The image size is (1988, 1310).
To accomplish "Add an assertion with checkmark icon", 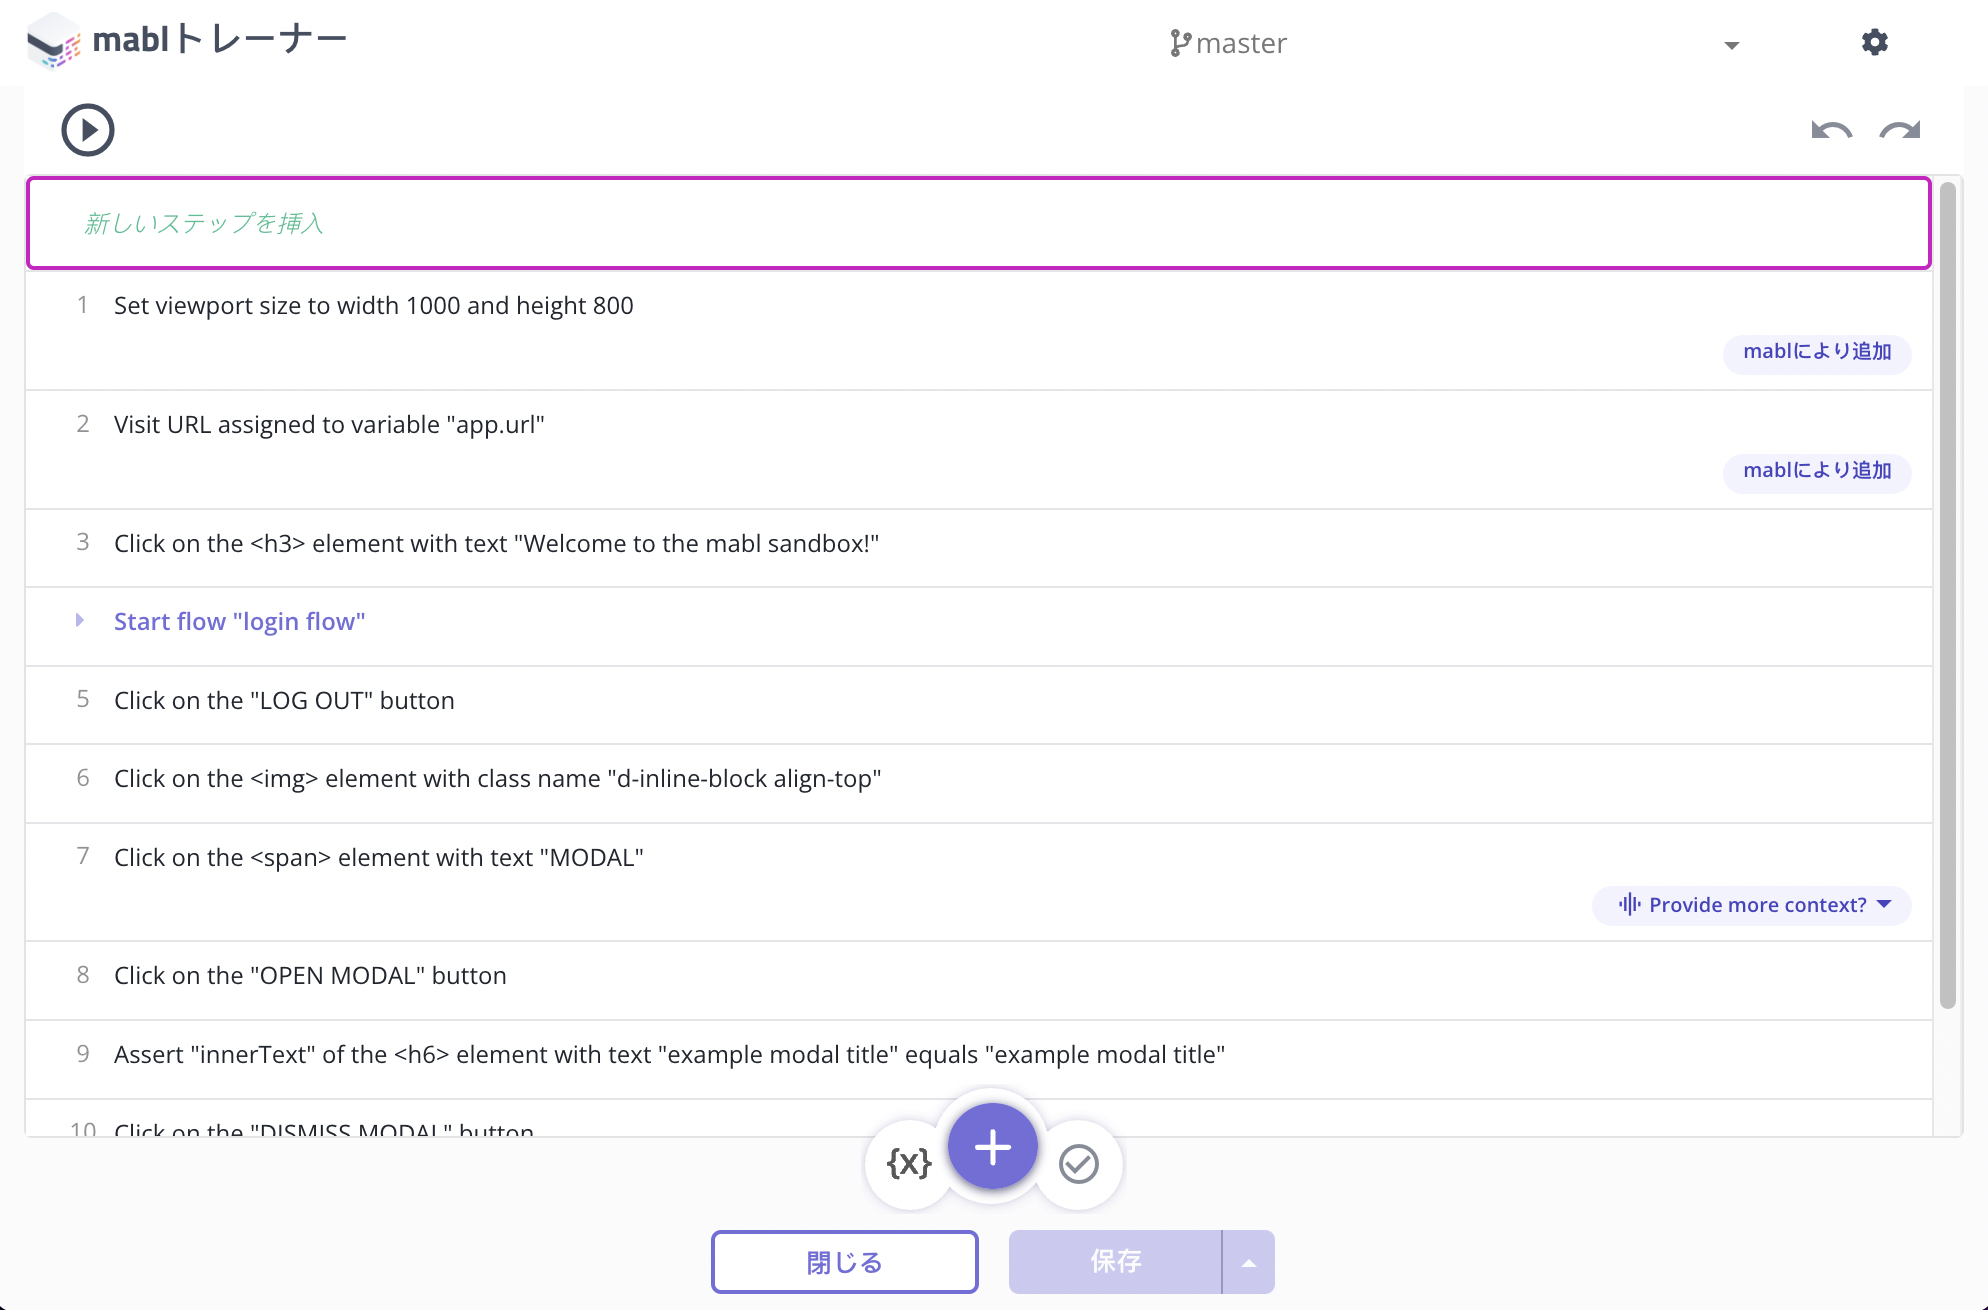I will click(x=1079, y=1164).
